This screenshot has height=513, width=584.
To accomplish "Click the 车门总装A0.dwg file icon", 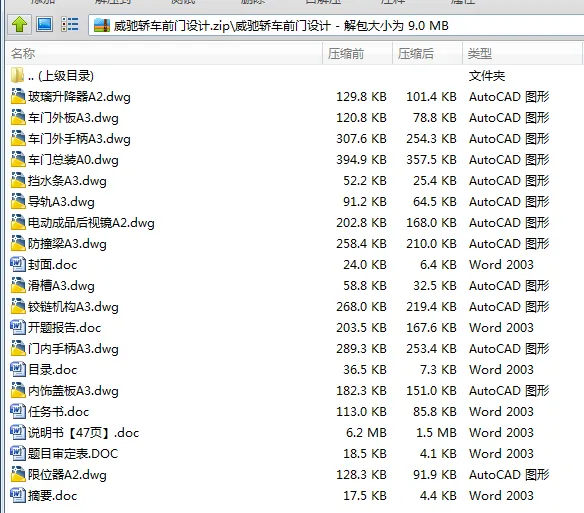I will point(18,159).
